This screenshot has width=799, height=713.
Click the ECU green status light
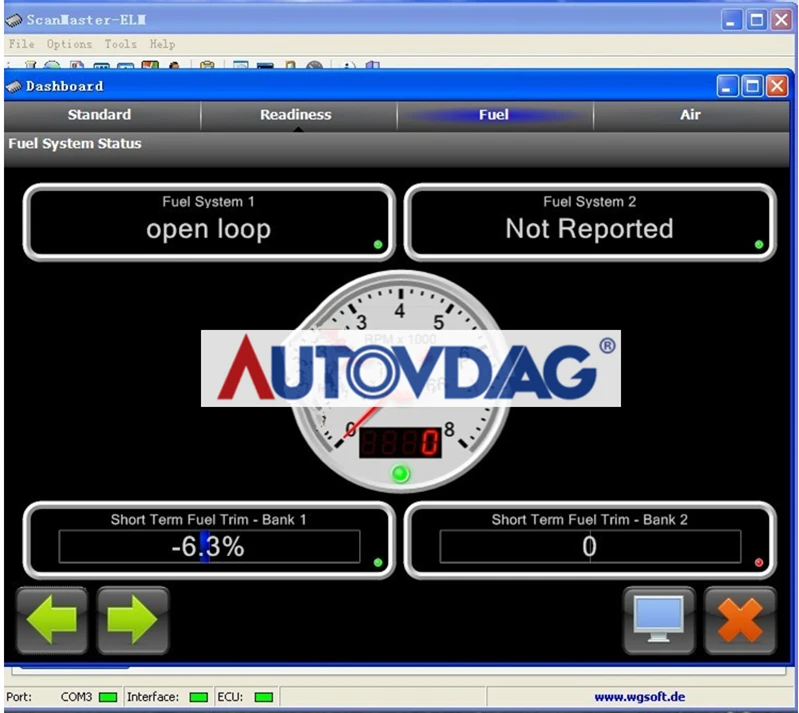(263, 697)
